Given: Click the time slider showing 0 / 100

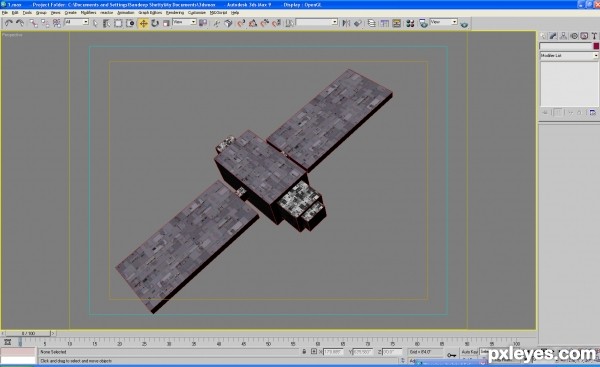Looking at the screenshot, I should 29,333.
